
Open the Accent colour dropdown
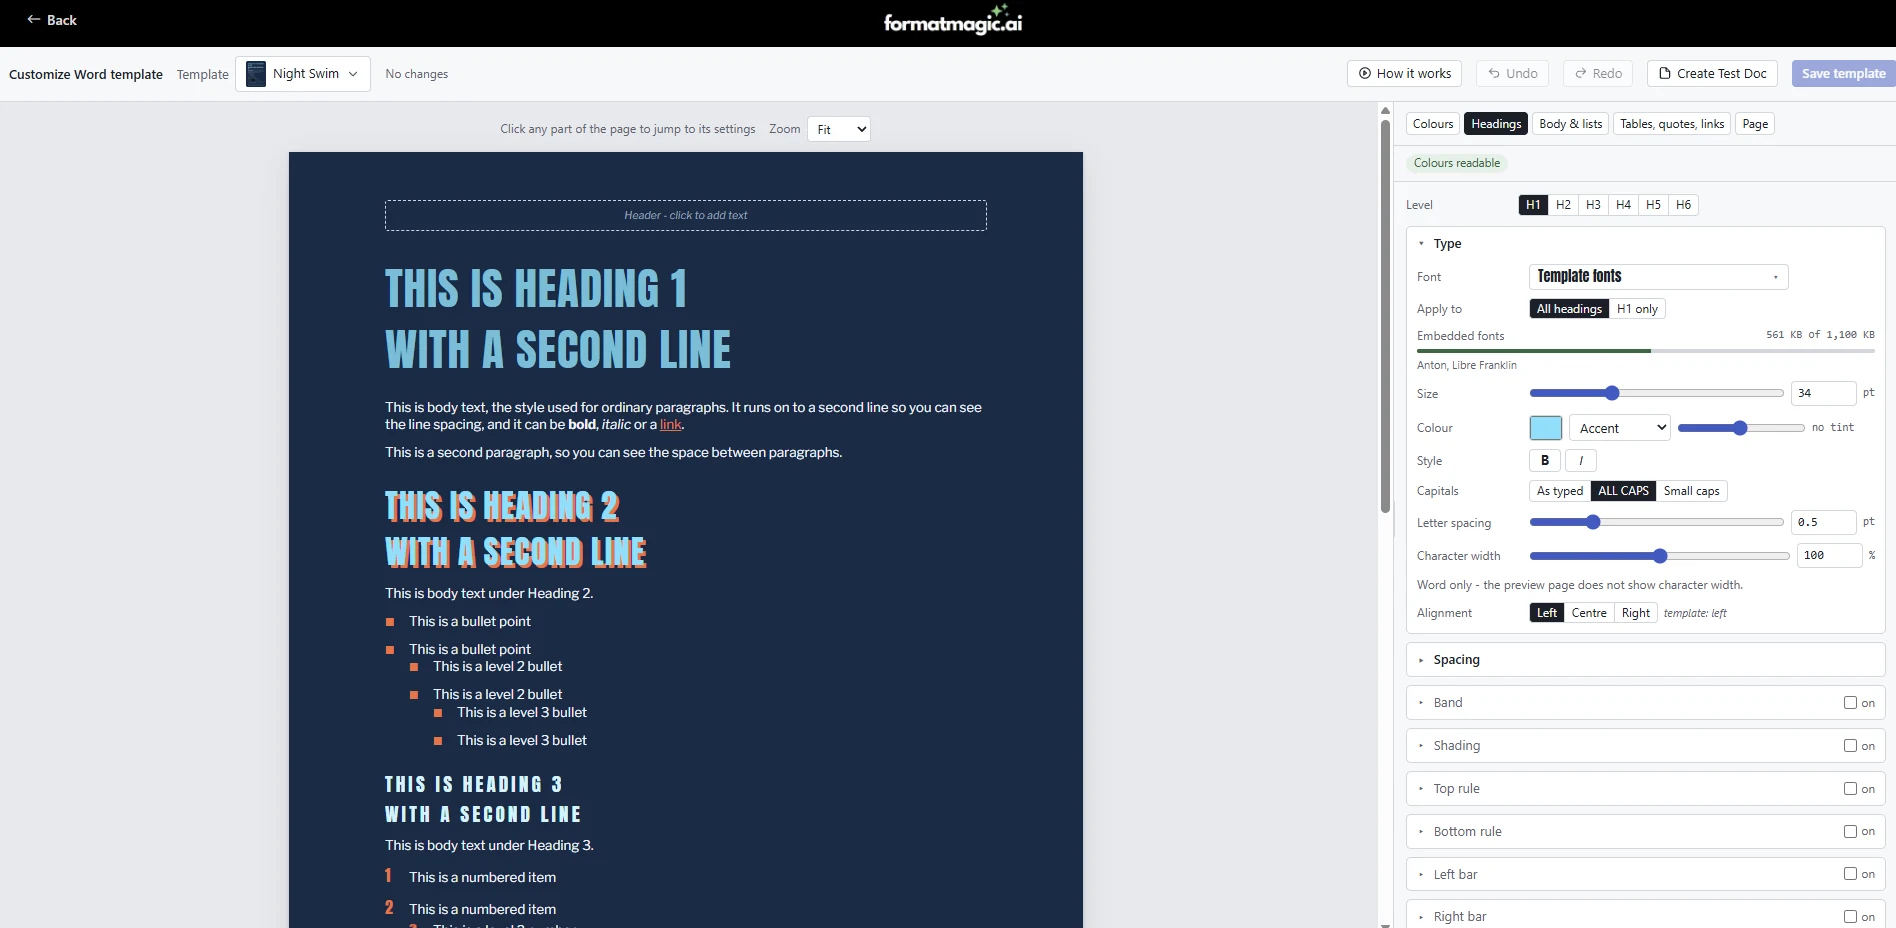1620,428
